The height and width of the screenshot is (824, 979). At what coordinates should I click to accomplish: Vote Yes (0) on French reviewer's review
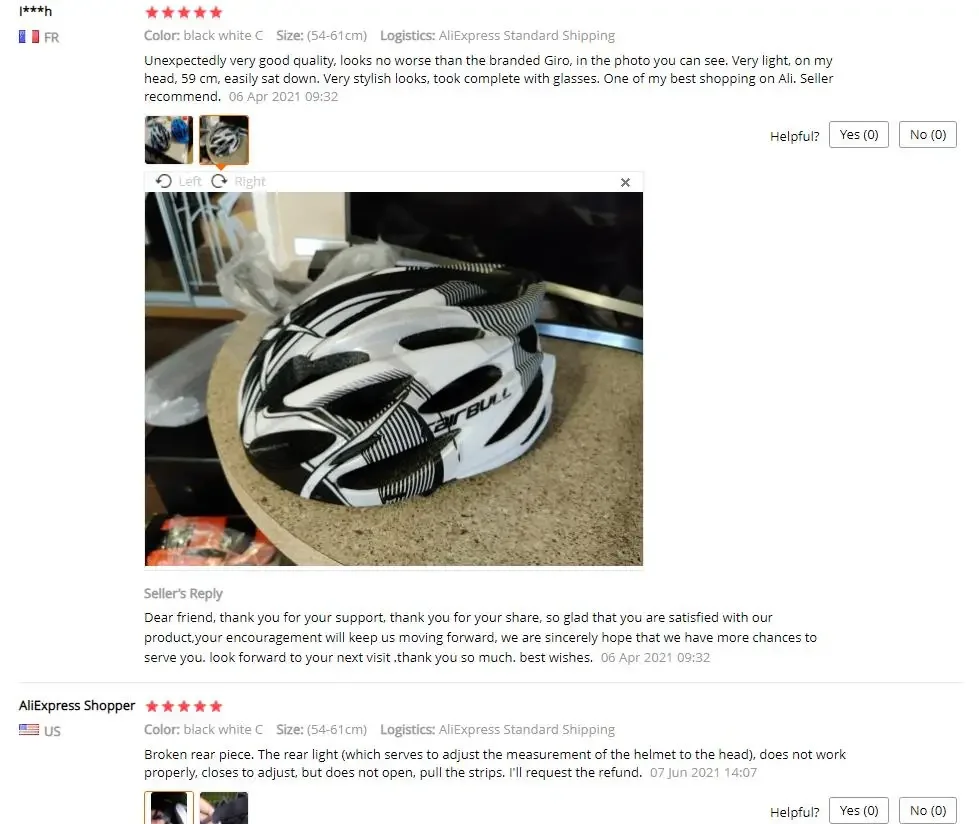858,135
